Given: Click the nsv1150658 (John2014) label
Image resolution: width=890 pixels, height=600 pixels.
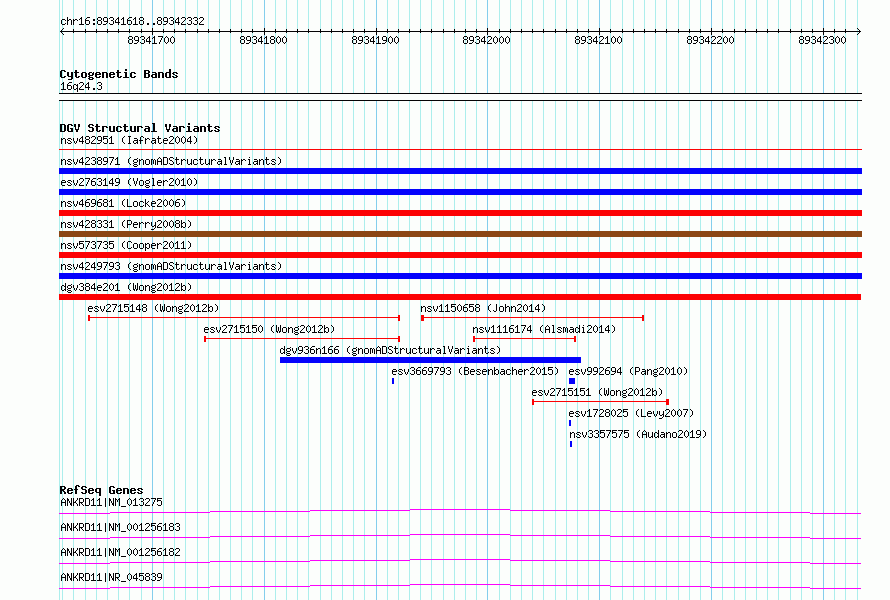Looking at the screenshot, I should (x=483, y=308).
